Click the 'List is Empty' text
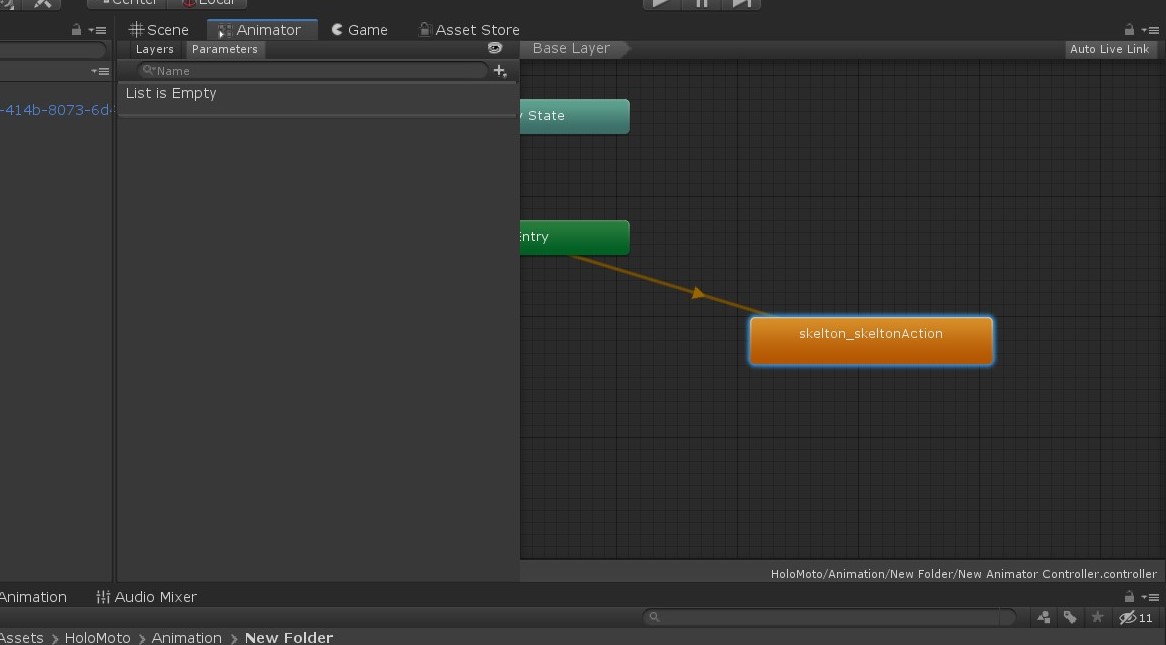Image resolution: width=1166 pixels, height=645 pixels. point(171,93)
